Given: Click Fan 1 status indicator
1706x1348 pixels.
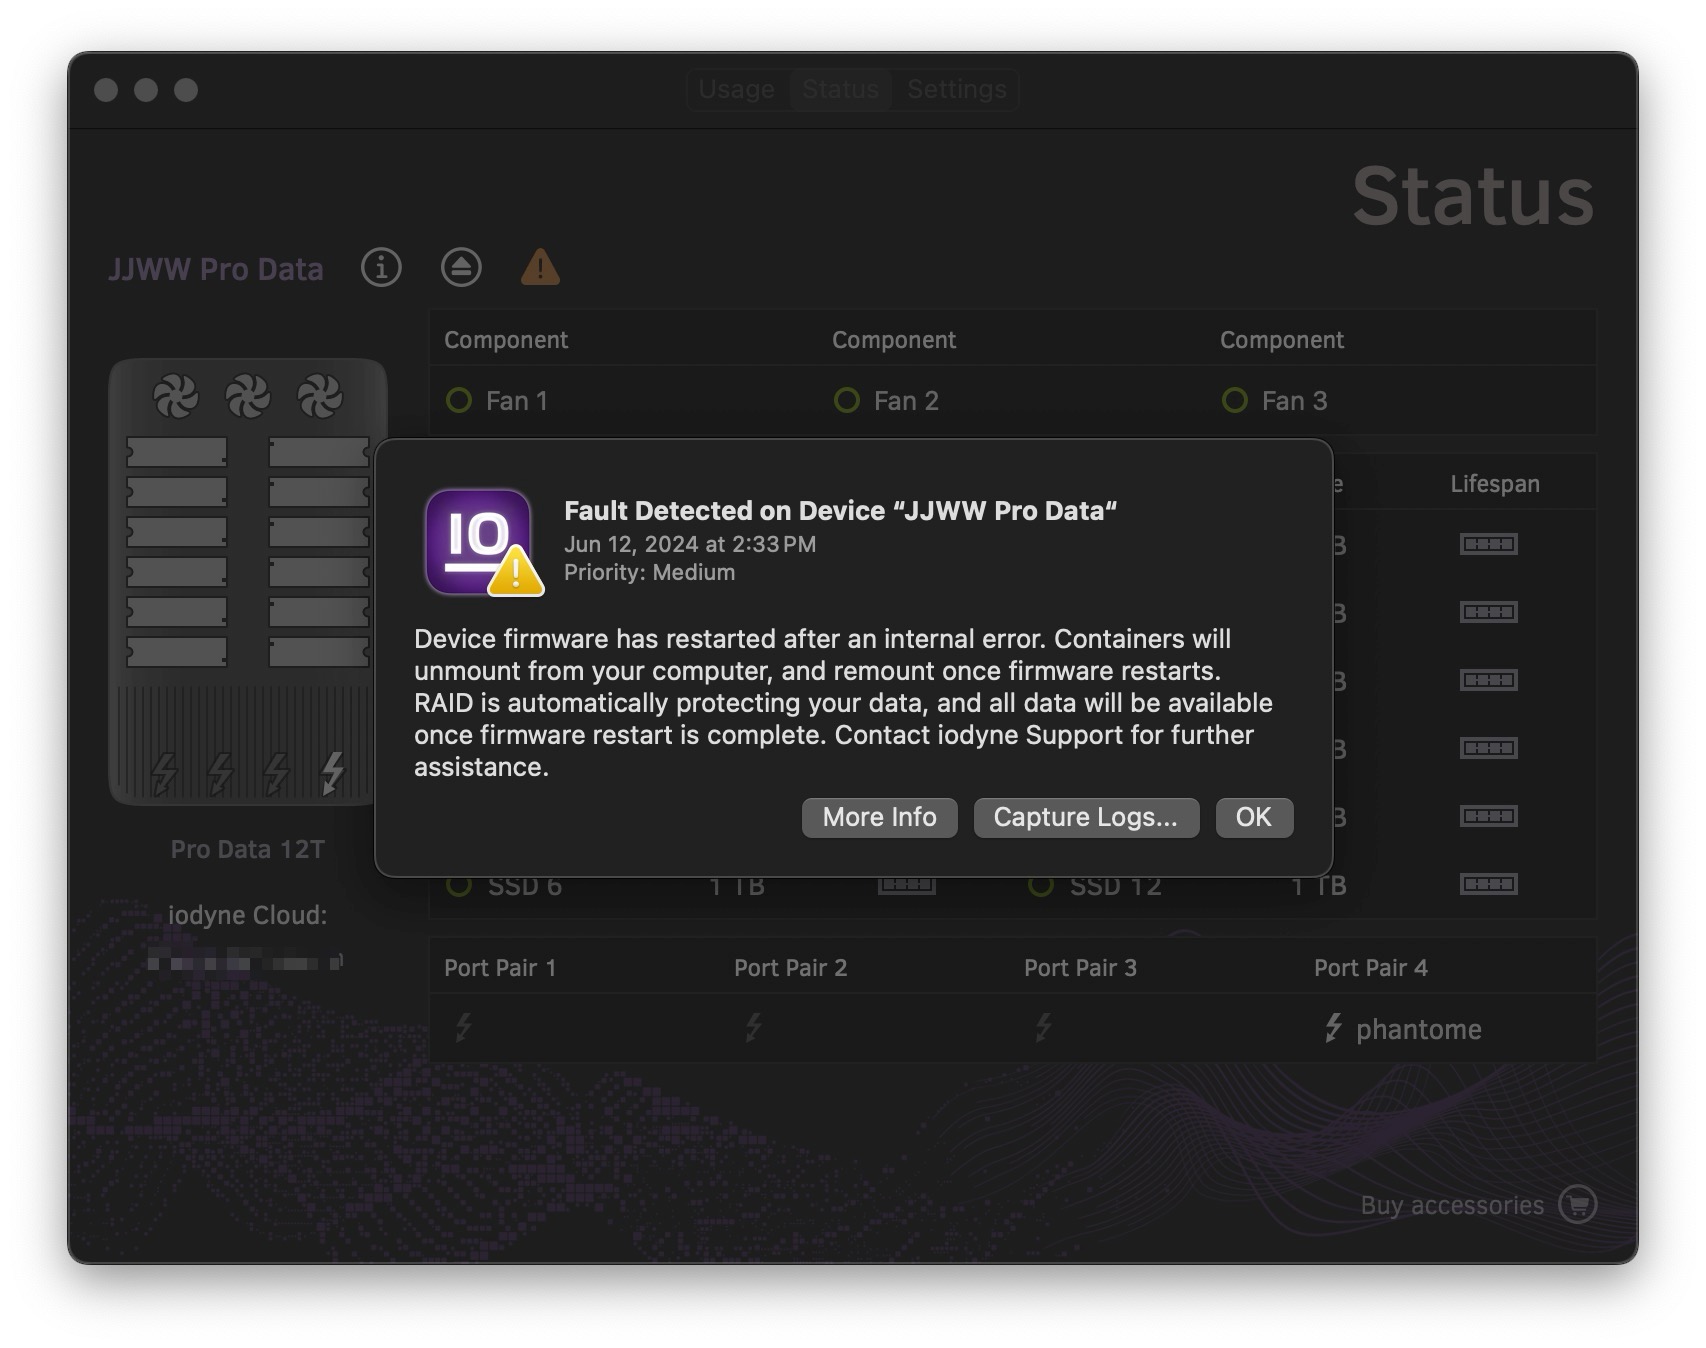Looking at the screenshot, I should click(x=459, y=401).
